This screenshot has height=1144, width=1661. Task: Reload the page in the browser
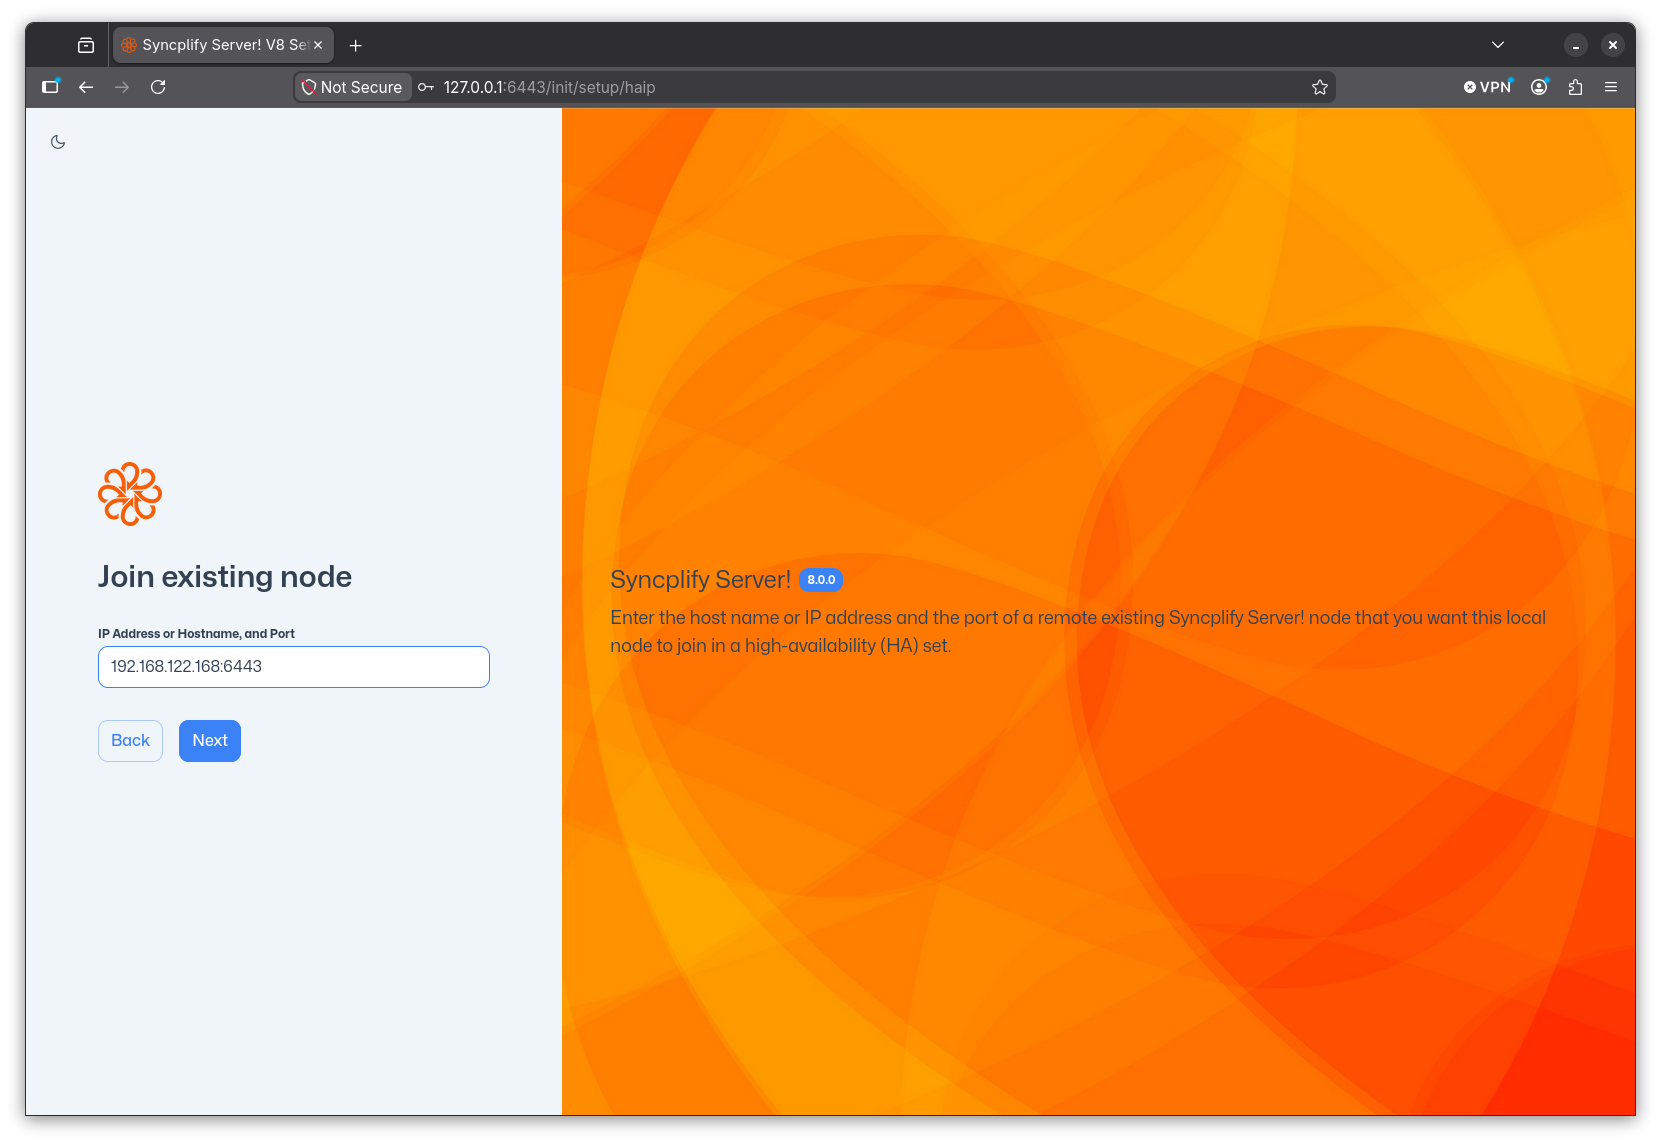tap(158, 87)
